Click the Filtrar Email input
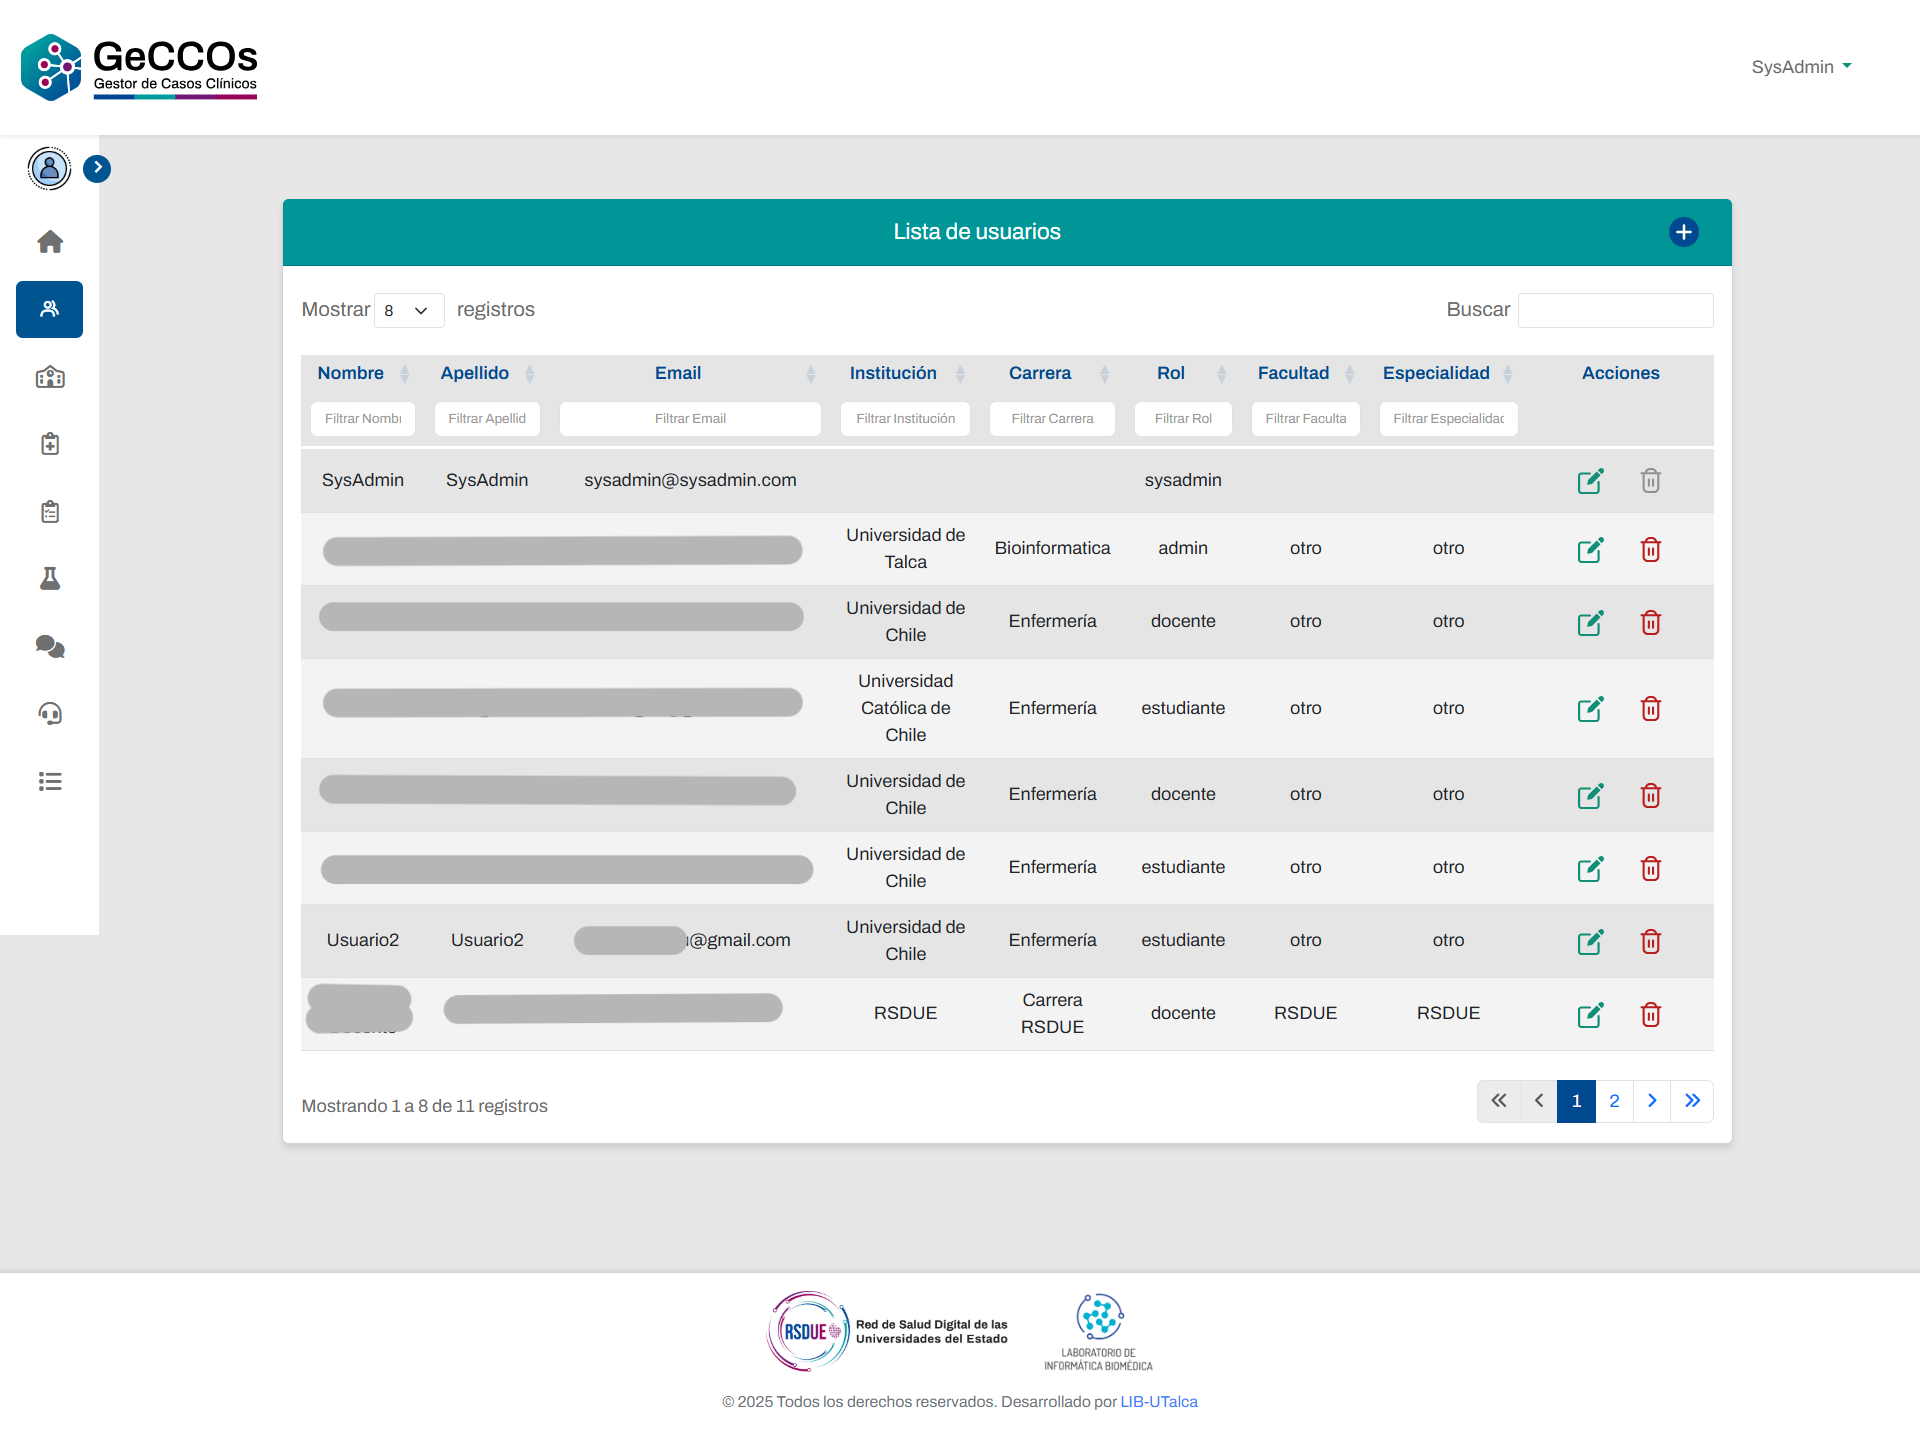The width and height of the screenshot is (1920, 1449). (x=690, y=419)
